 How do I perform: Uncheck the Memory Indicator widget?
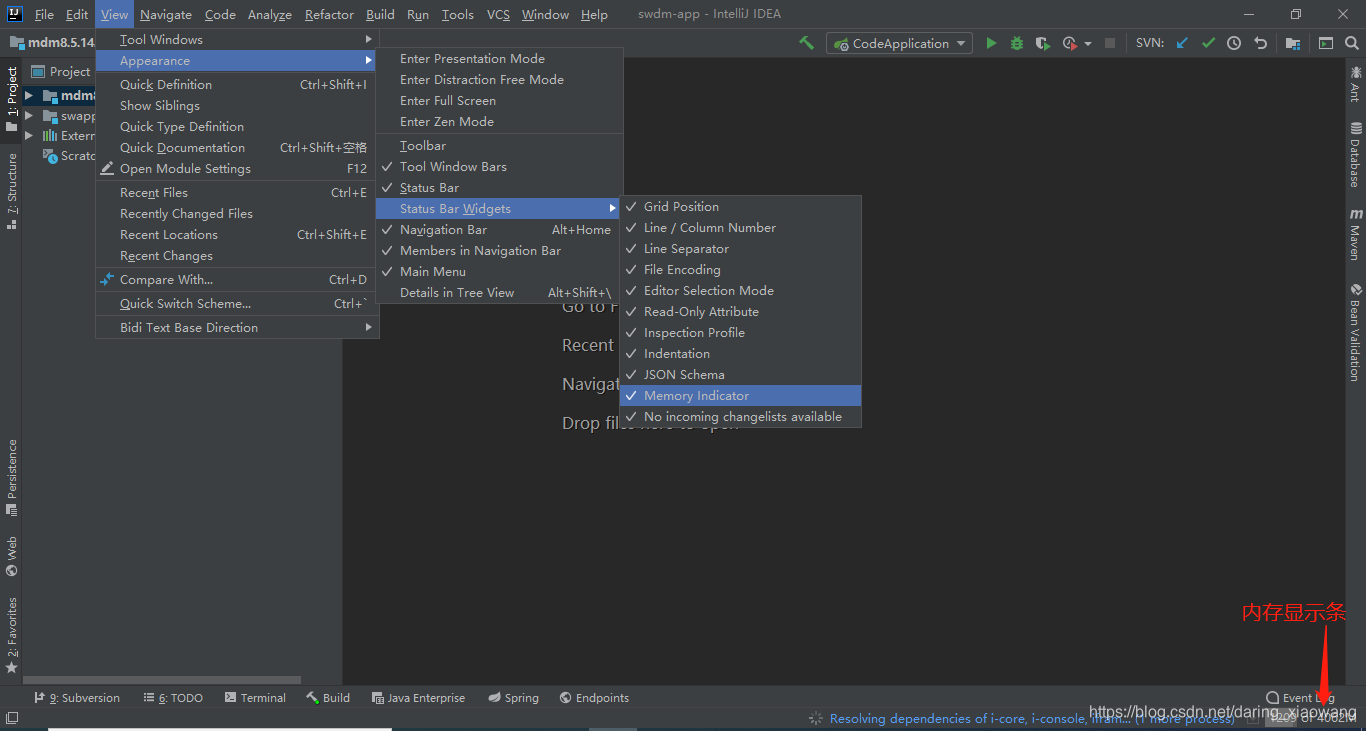(x=740, y=396)
